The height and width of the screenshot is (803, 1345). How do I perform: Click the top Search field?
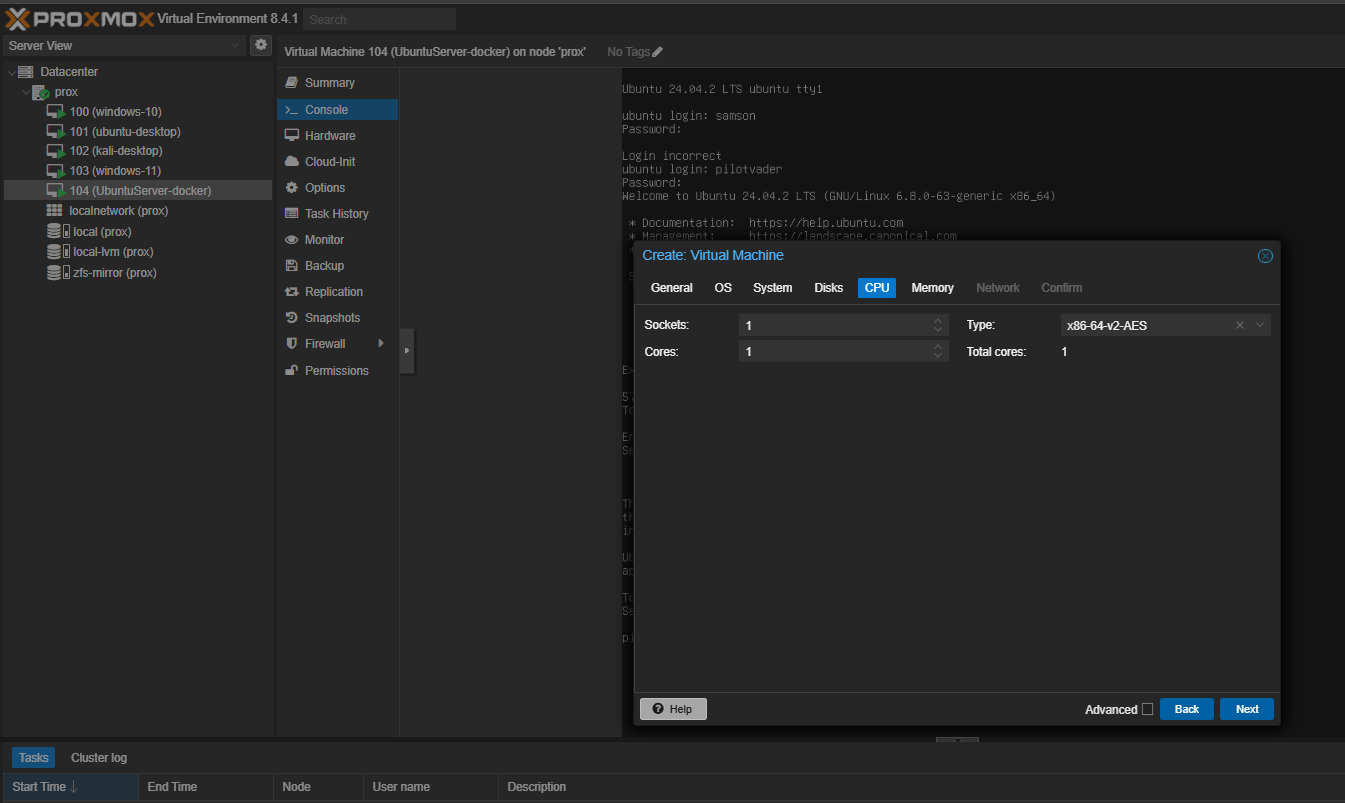(379, 19)
